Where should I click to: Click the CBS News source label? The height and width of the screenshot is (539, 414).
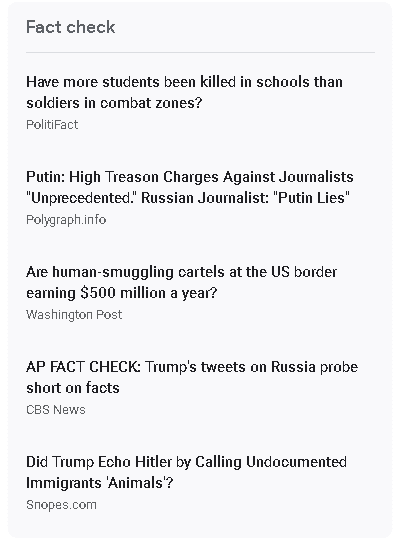tap(56, 410)
